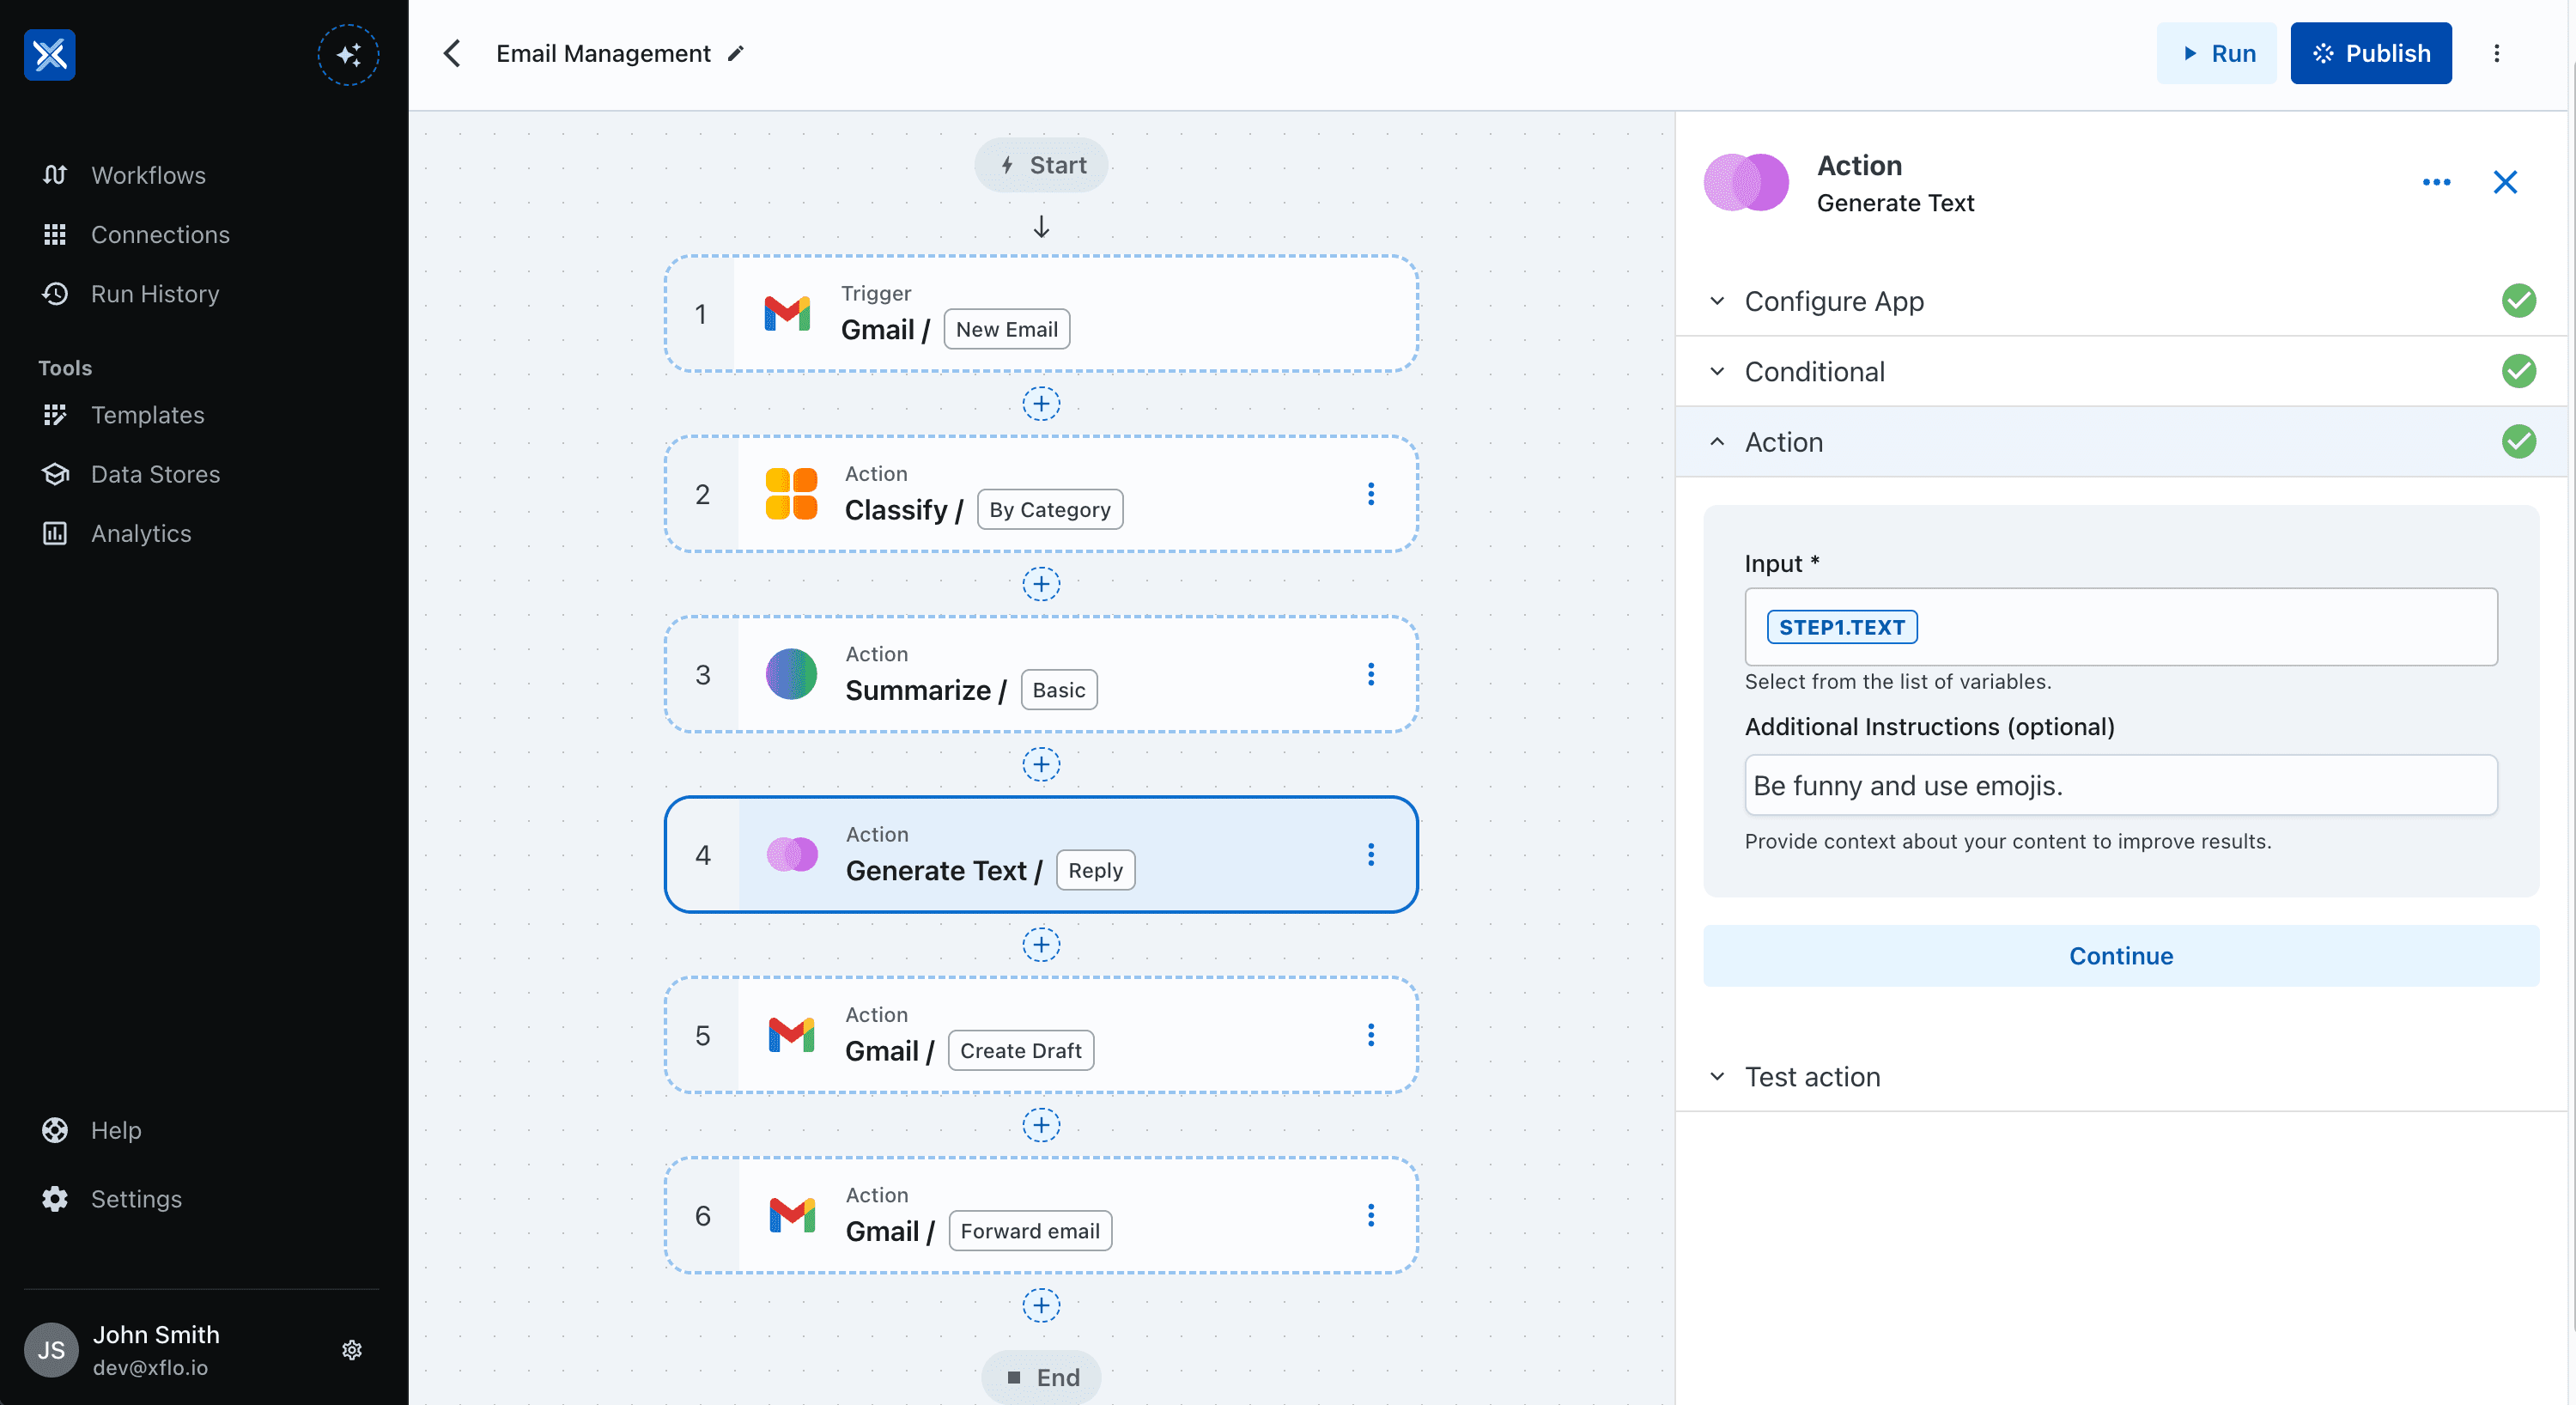Go back using the left arrow

451,53
